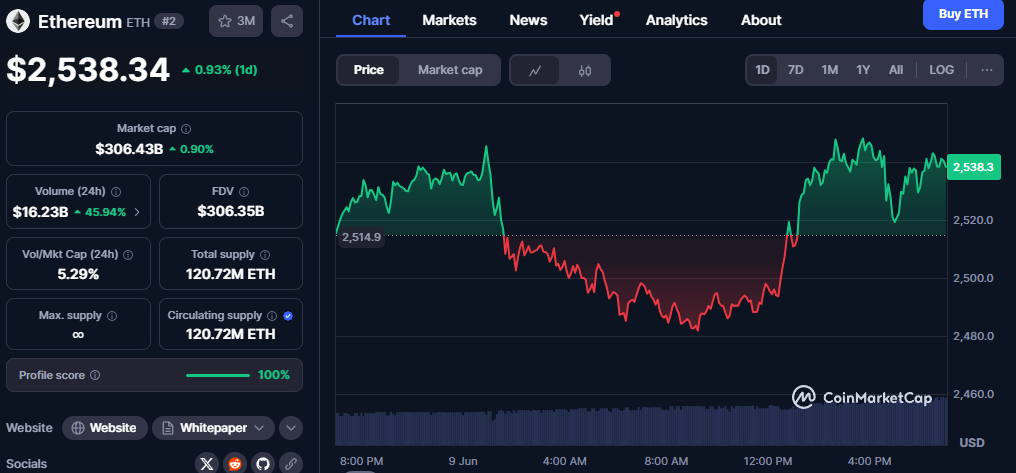Screen dimensions: 1016x473
Task: Click the $16.23B volume value
Action: click(x=40, y=212)
